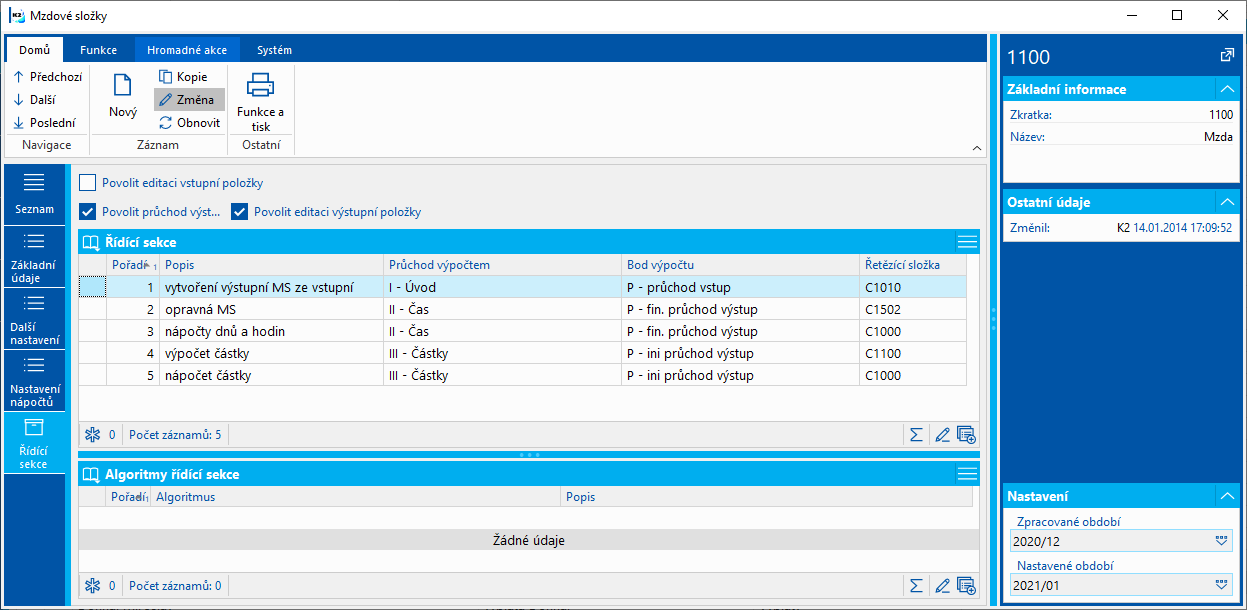The image size is (1247, 610).
Task: Click horizontal splitter dots between the tables
Action: [x=529, y=455]
